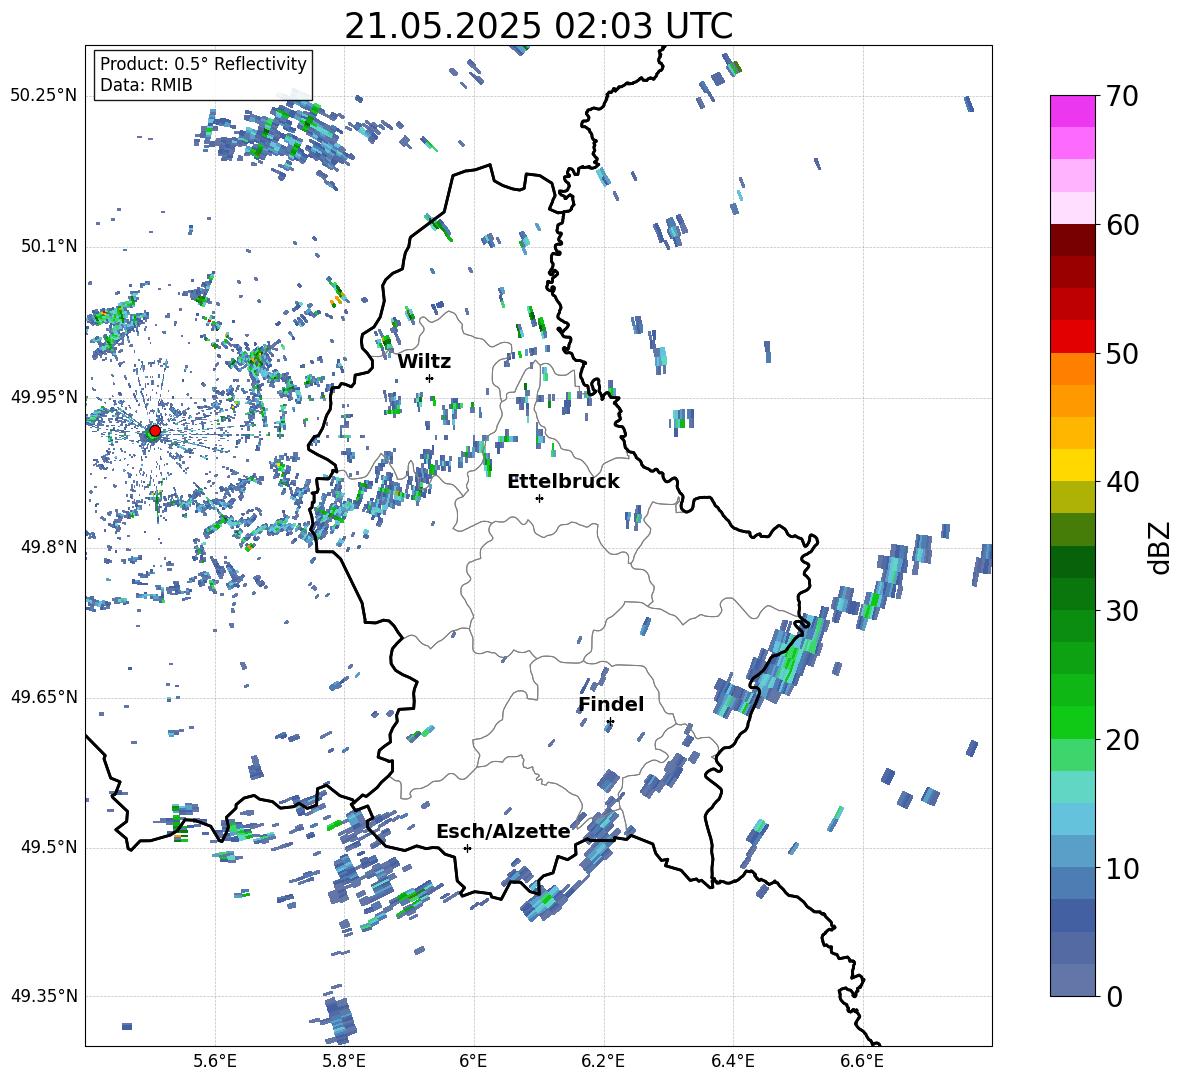Click the dBZ colorbar axis label
Viewport: 1184px width, 1081px height.
pos(1159,547)
